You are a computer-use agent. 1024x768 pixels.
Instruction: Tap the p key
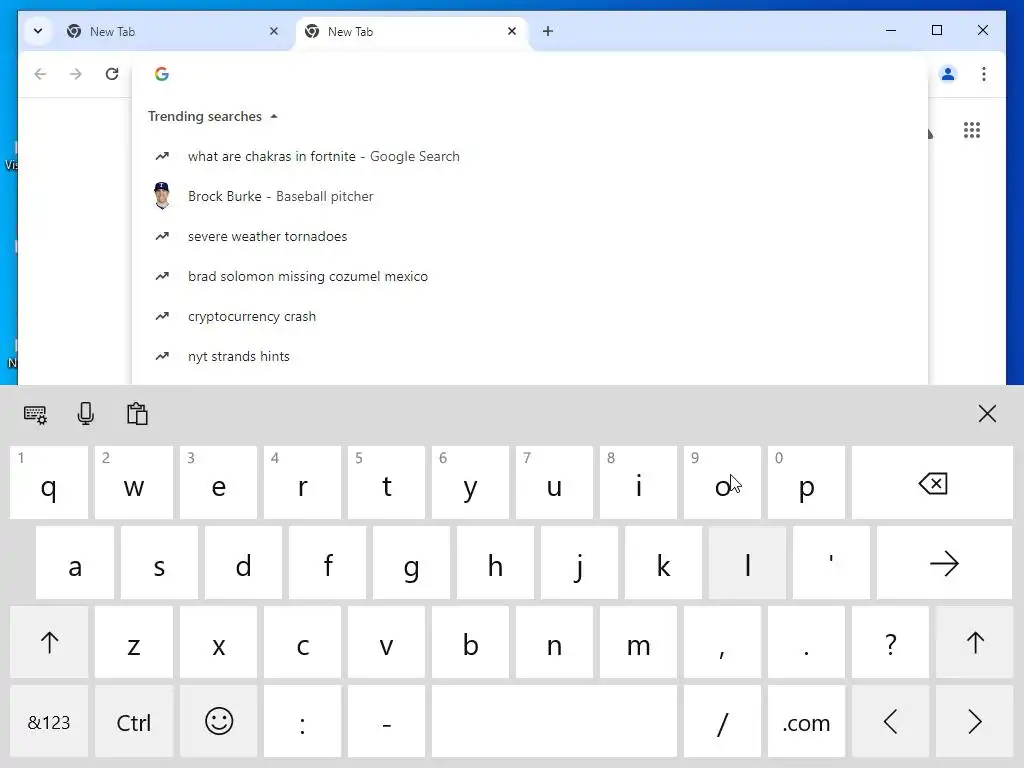tap(806, 483)
